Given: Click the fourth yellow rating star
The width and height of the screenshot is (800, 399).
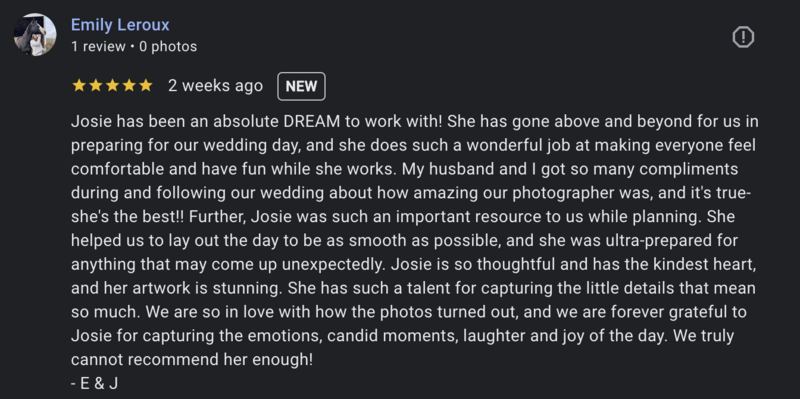Looking at the screenshot, I should [129, 85].
